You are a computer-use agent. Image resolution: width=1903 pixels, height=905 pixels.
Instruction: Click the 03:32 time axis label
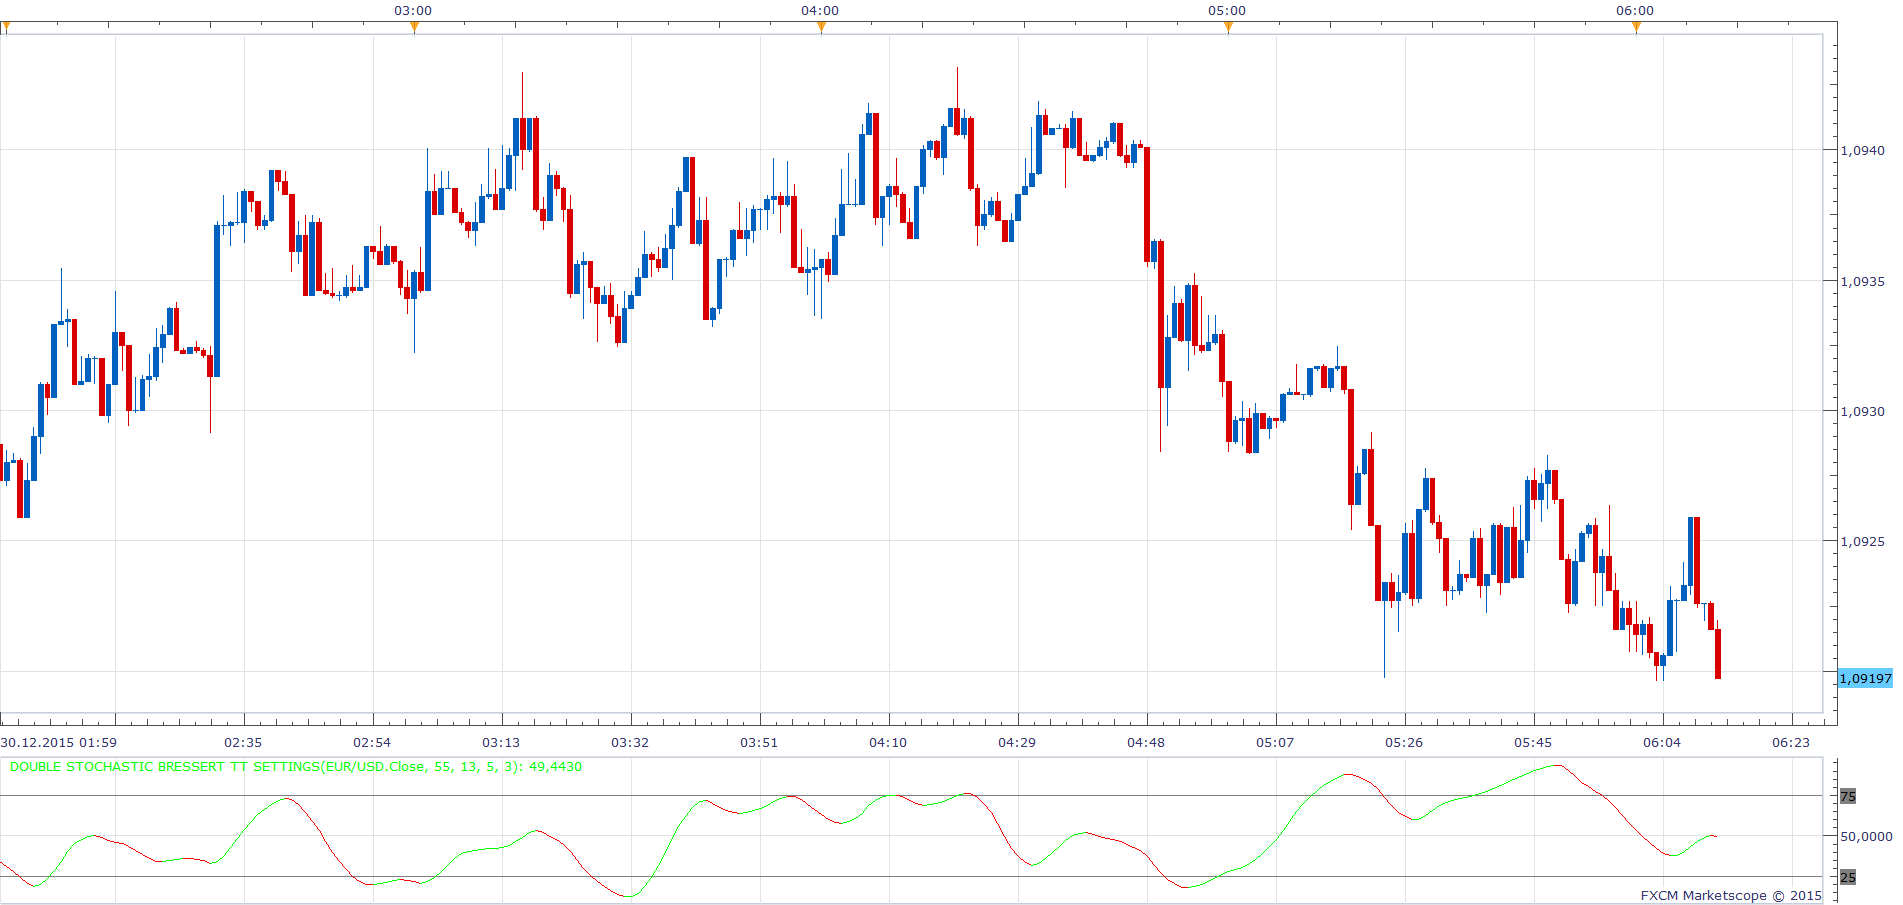click(630, 742)
